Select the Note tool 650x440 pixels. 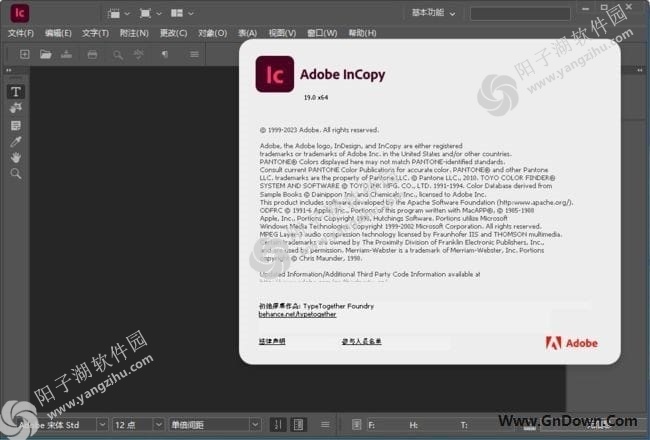(16, 125)
